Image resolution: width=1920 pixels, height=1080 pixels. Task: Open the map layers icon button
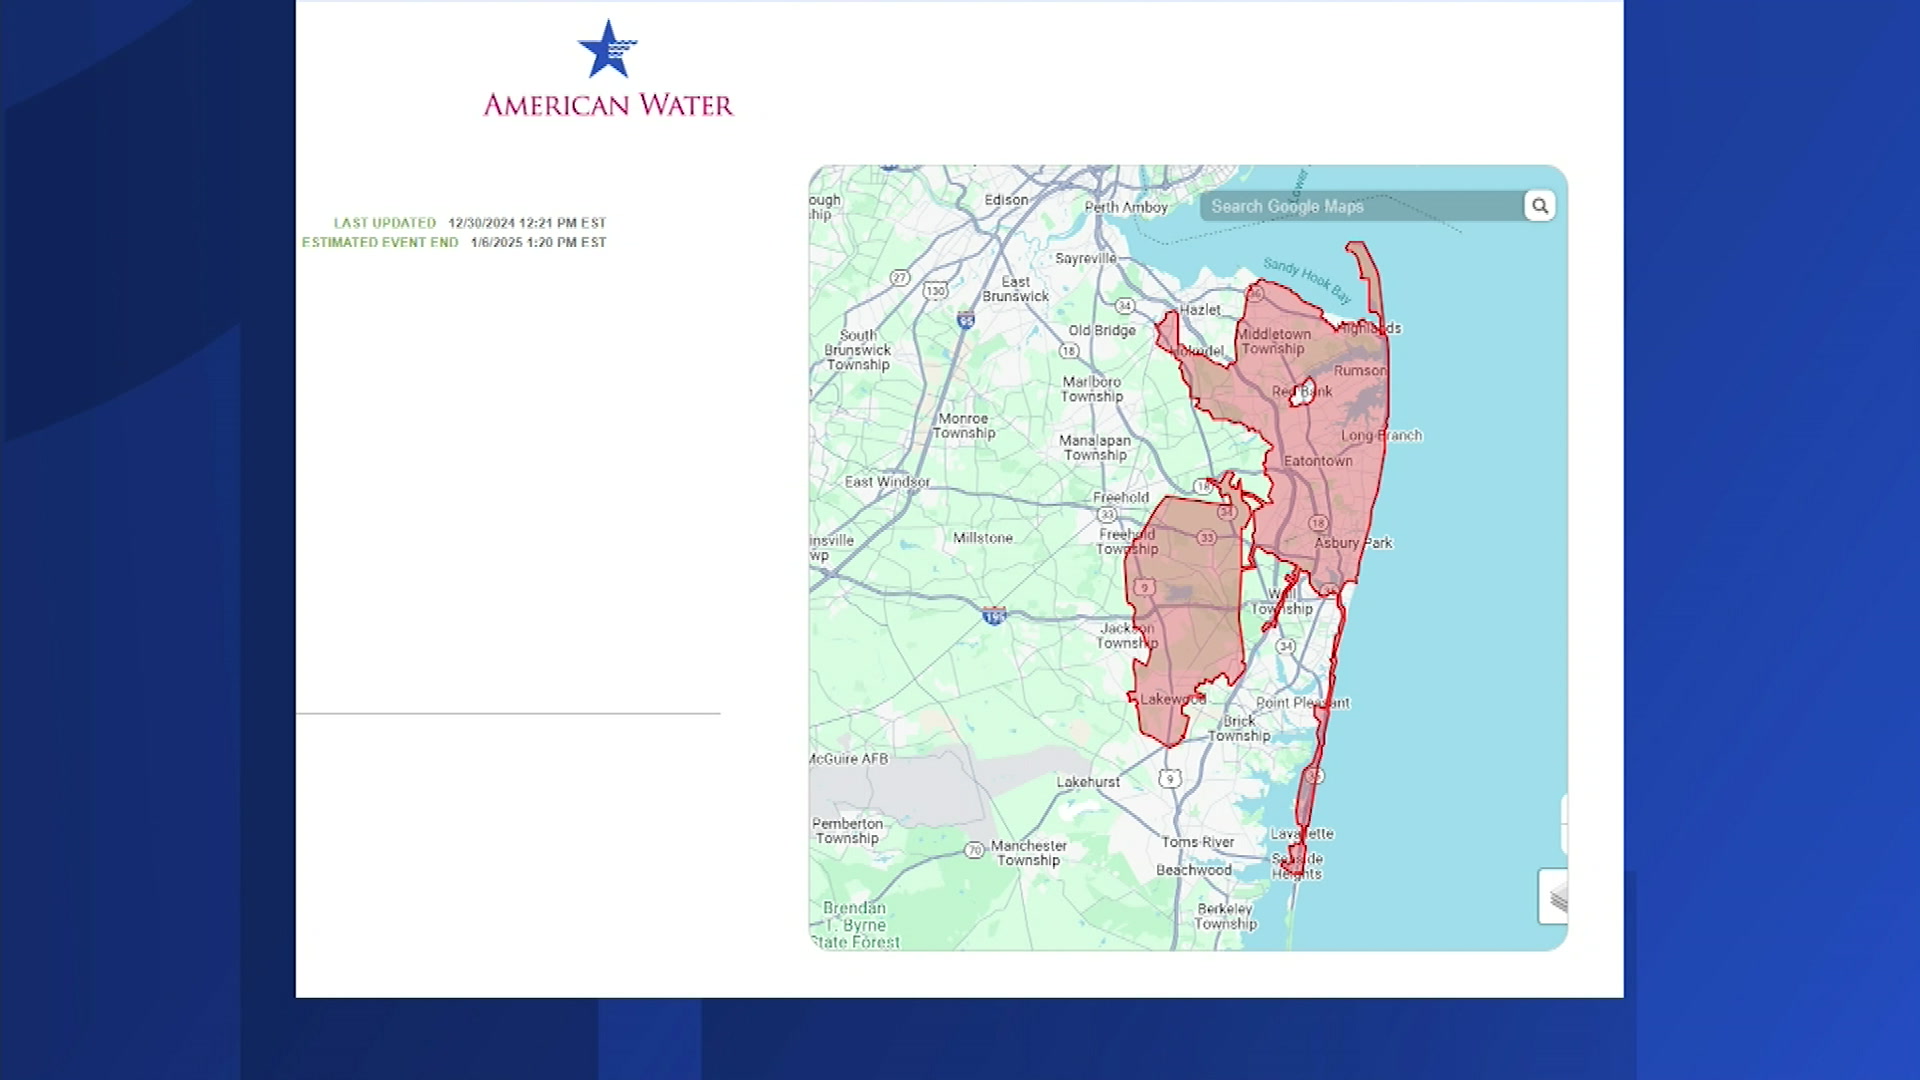click(1556, 897)
